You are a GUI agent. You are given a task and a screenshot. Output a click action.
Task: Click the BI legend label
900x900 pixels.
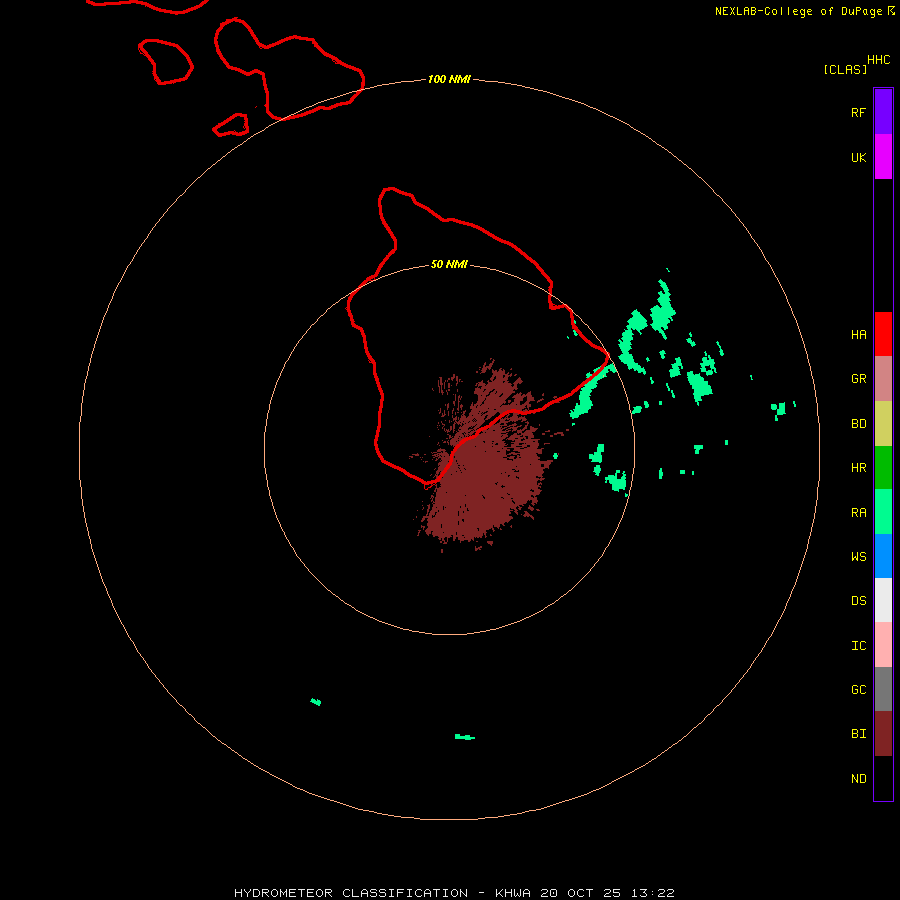tap(858, 734)
